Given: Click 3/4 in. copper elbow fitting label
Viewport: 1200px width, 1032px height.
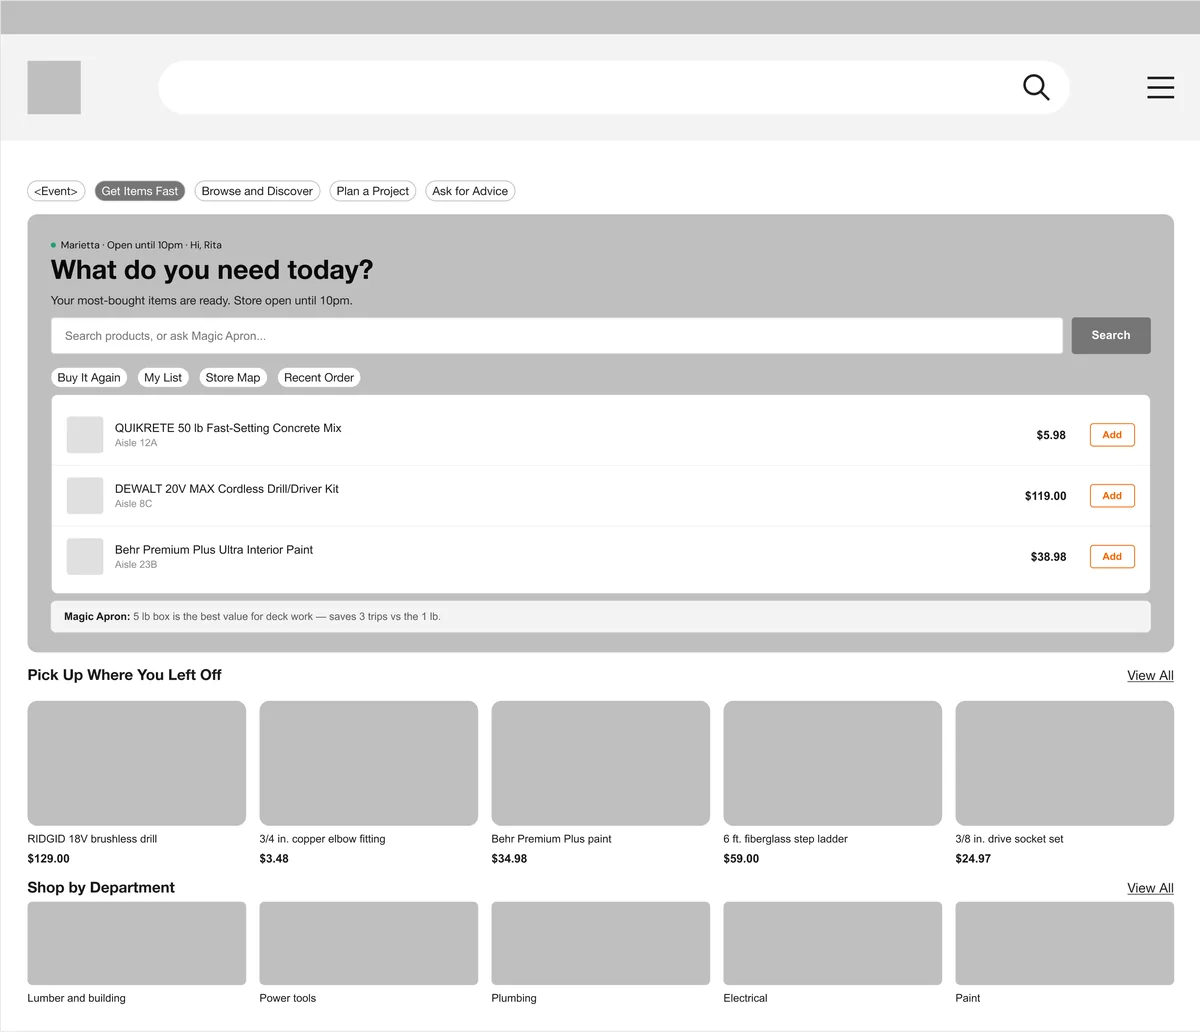Looking at the screenshot, I should (x=322, y=839).
